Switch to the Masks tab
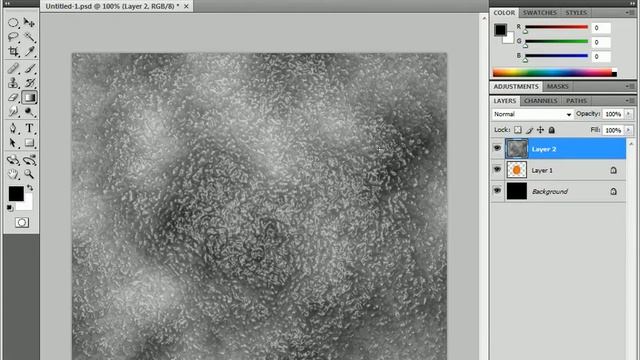Screen dimensions: 640x360 (558, 87)
